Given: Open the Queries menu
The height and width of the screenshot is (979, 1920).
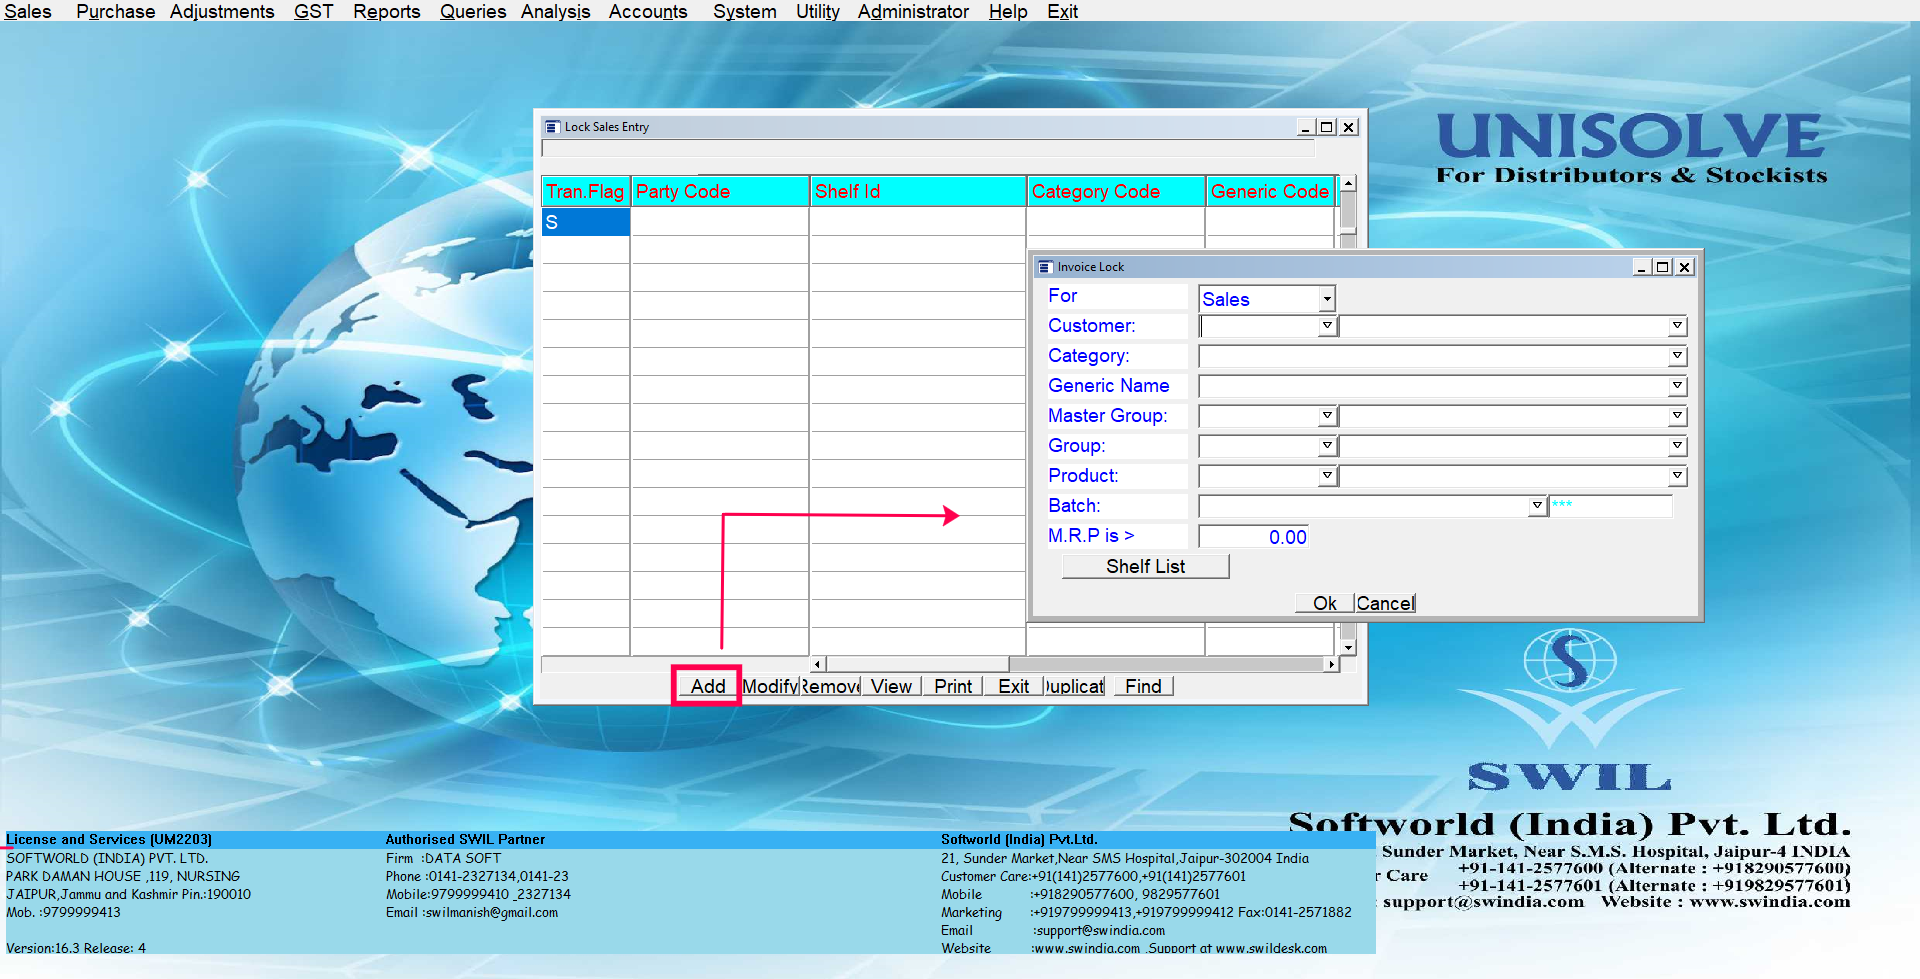Looking at the screenshot, I should click(x=472, y=11).
